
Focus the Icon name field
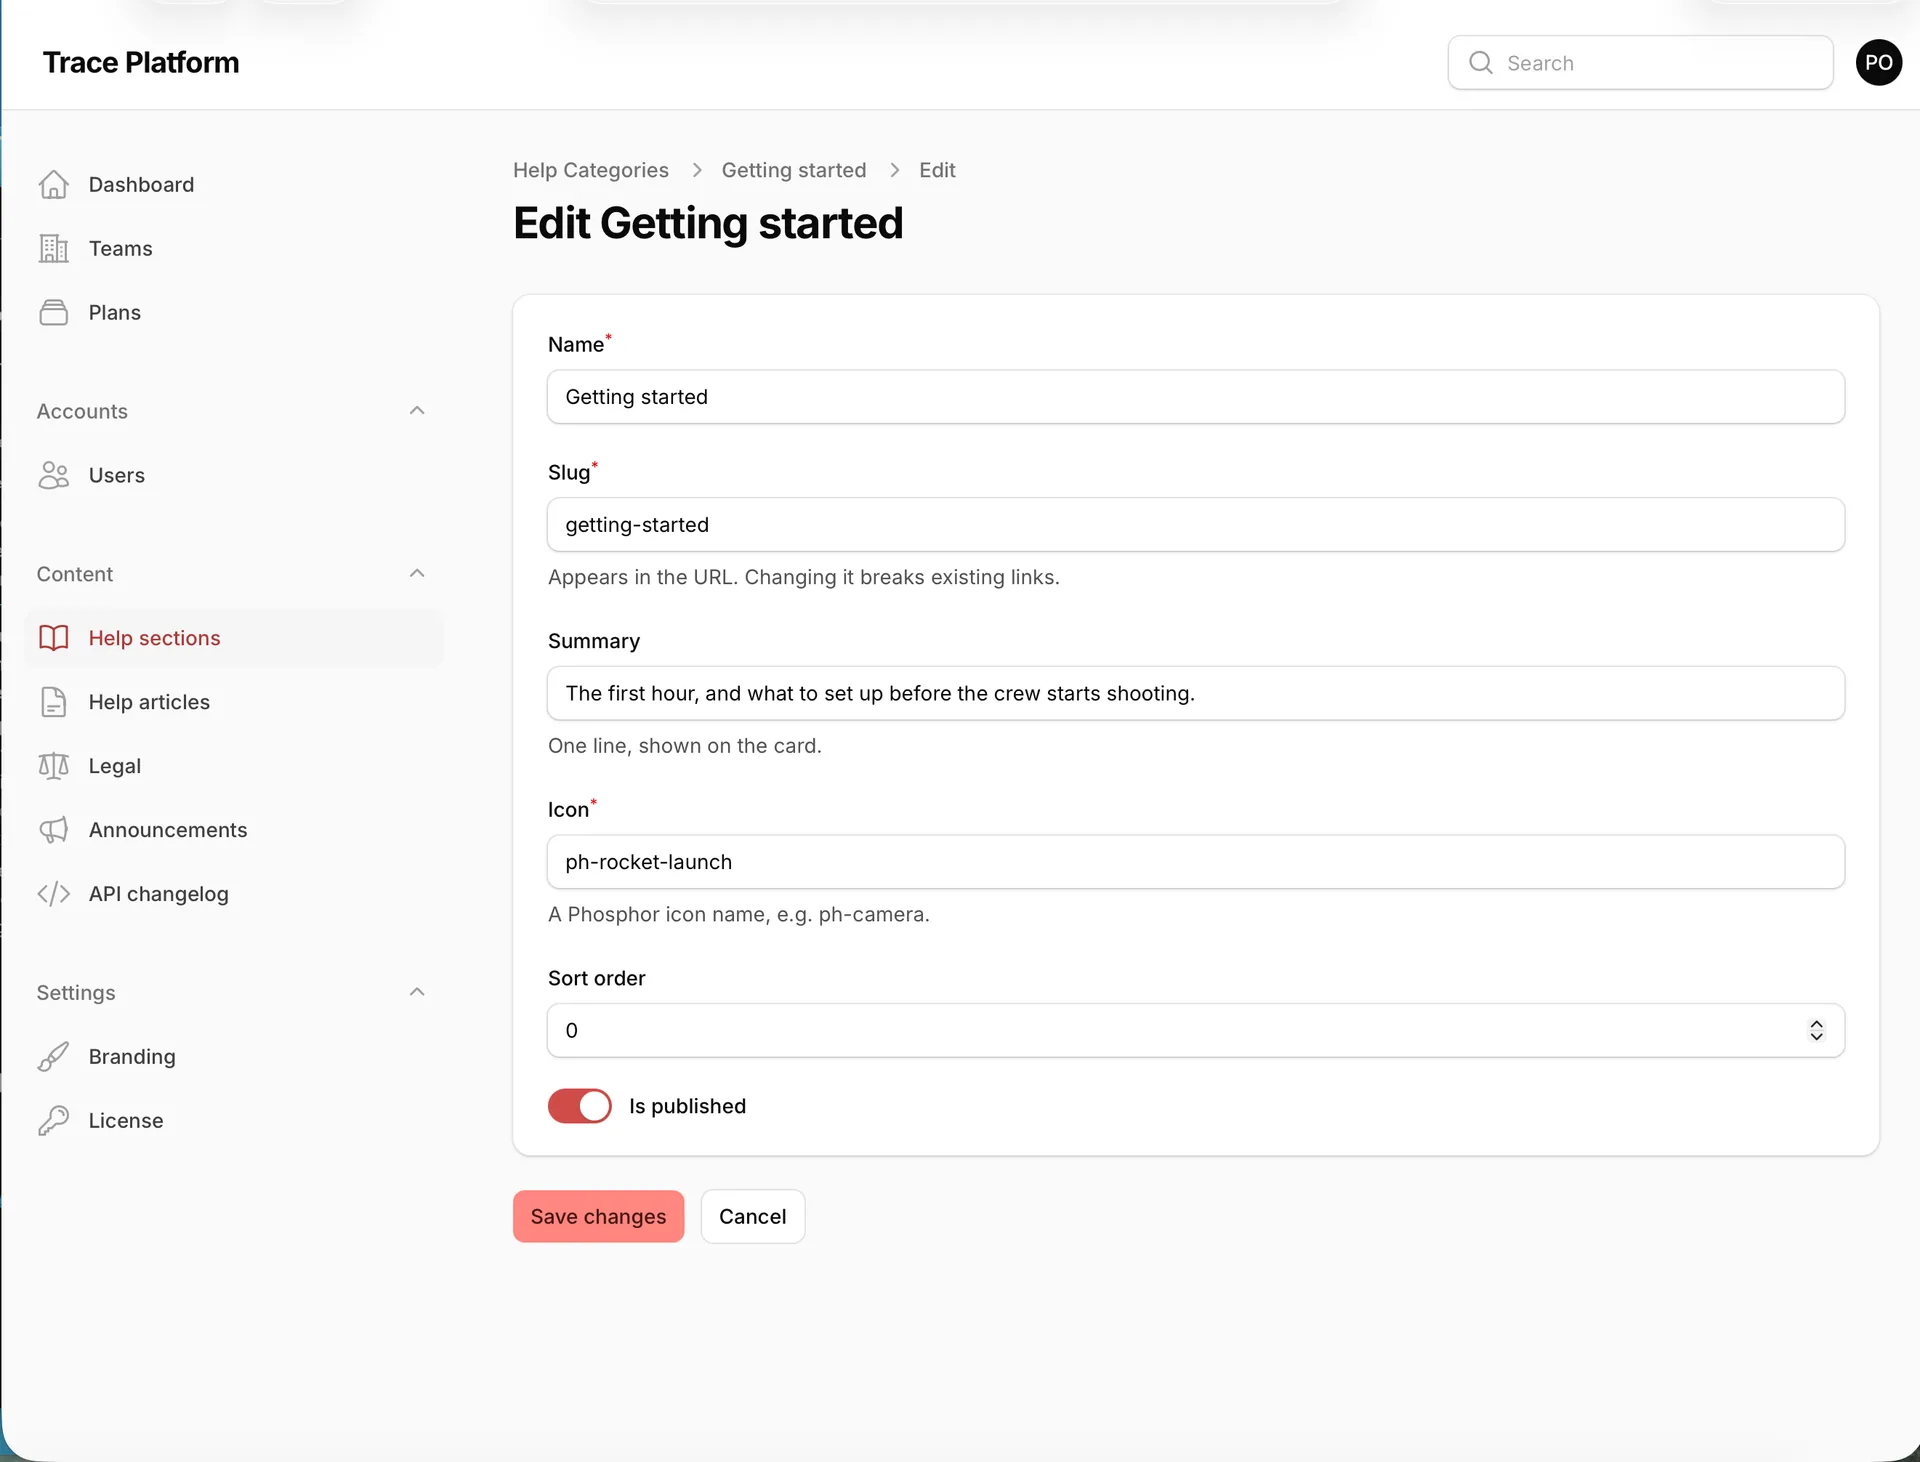[x=1196, y=862]
